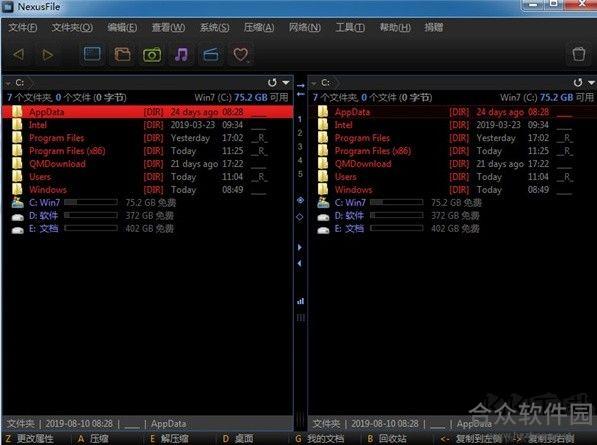Screen dimensions: 597x445
Task: Select slot 5 in the center strip
Action: coord(300,174)
